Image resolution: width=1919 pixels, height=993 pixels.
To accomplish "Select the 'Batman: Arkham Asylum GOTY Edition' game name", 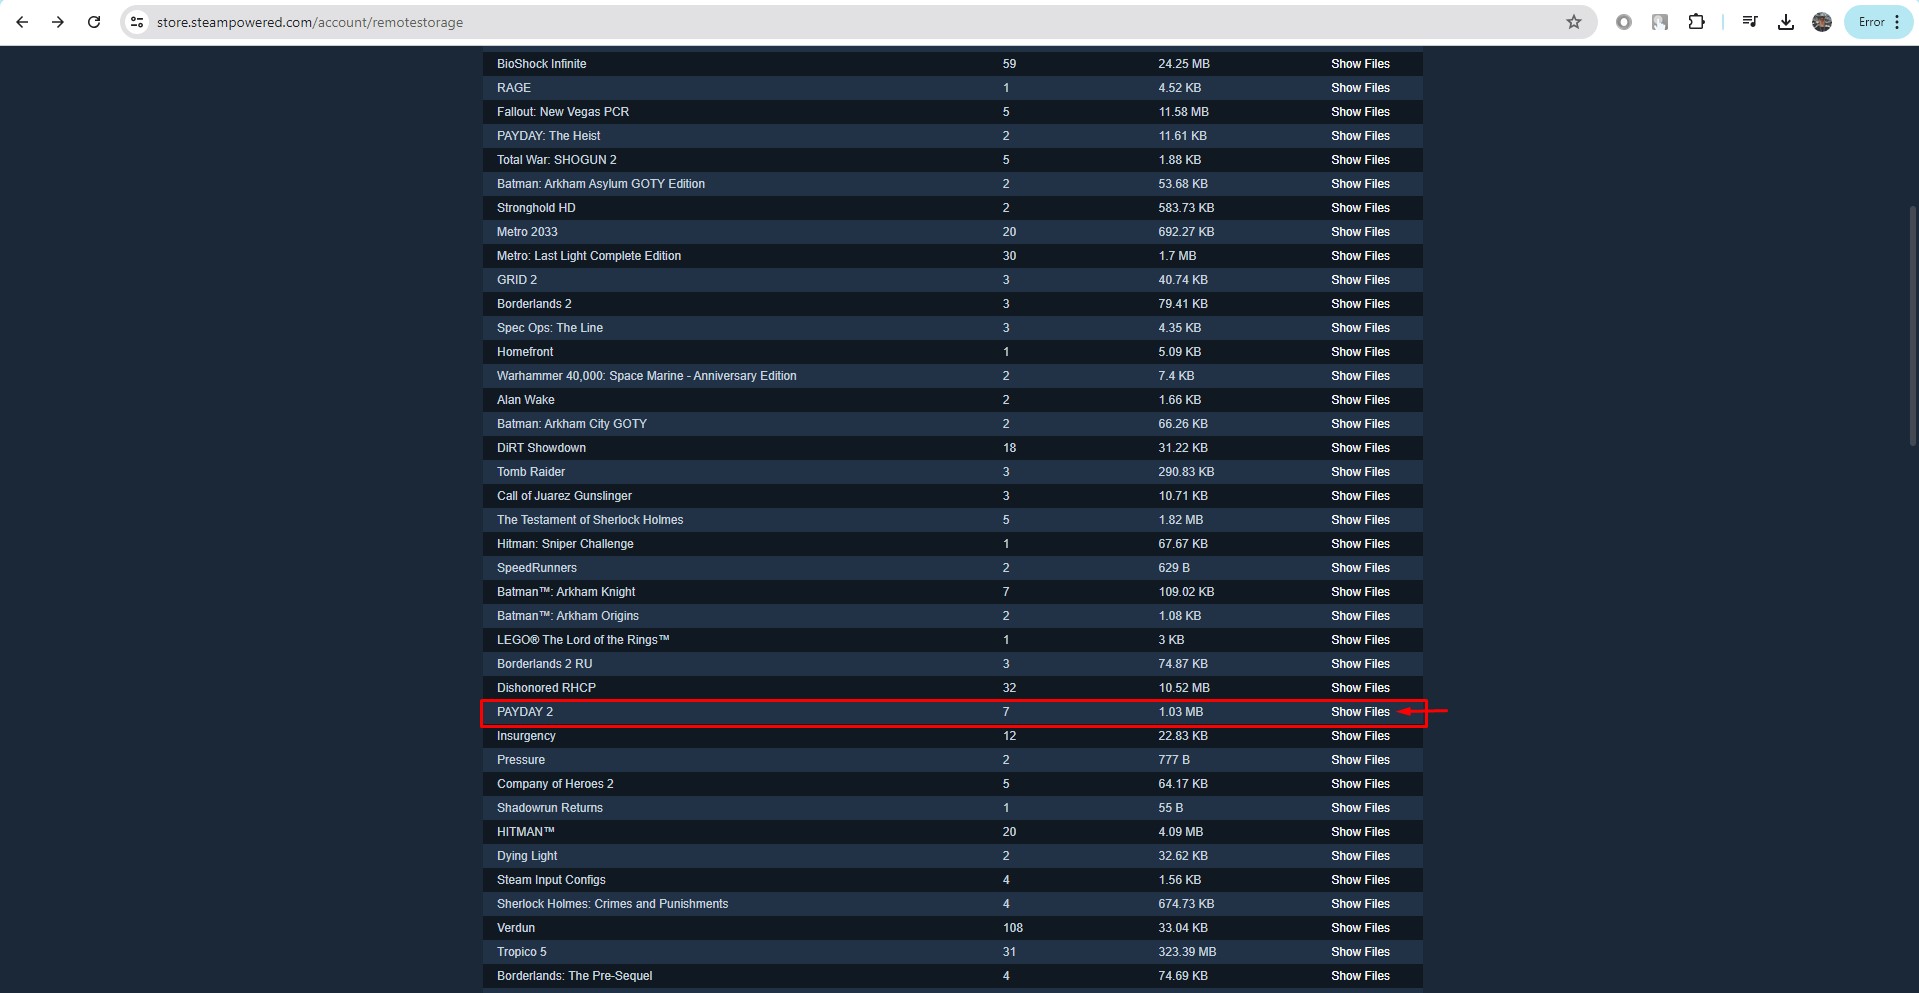I will tap(601, 184).
